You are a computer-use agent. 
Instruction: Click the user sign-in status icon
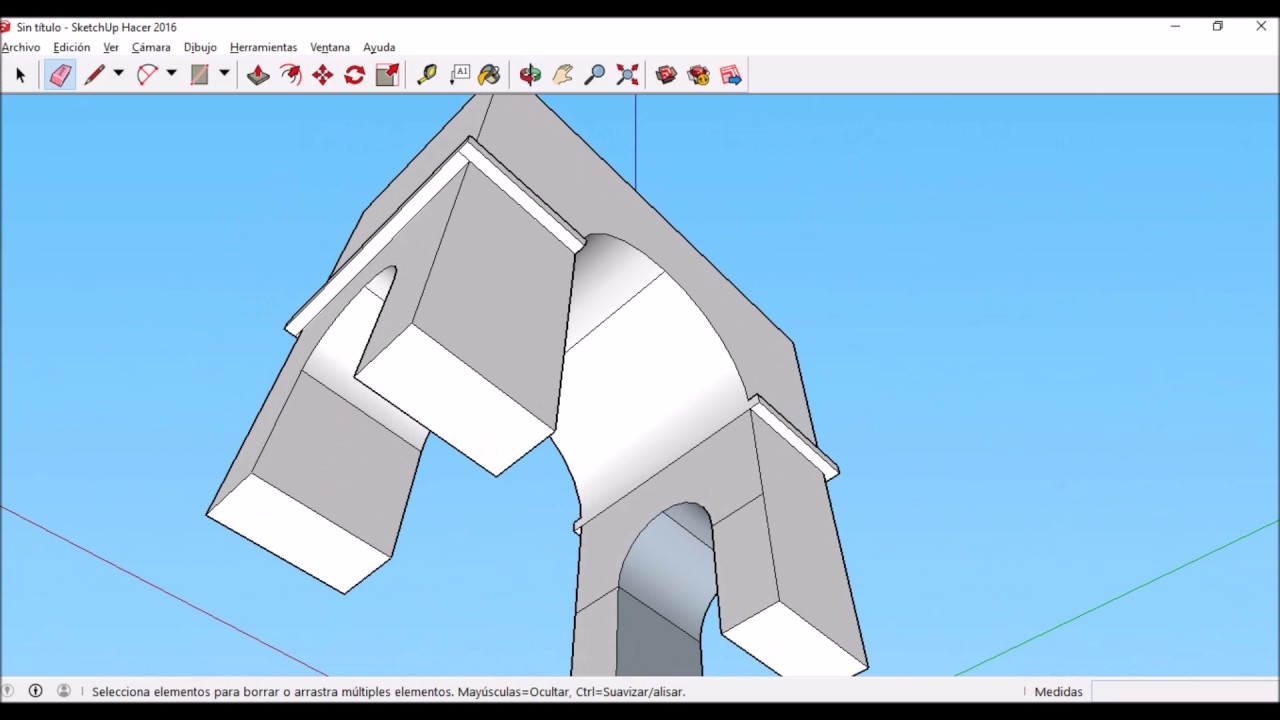click(64, 691)
